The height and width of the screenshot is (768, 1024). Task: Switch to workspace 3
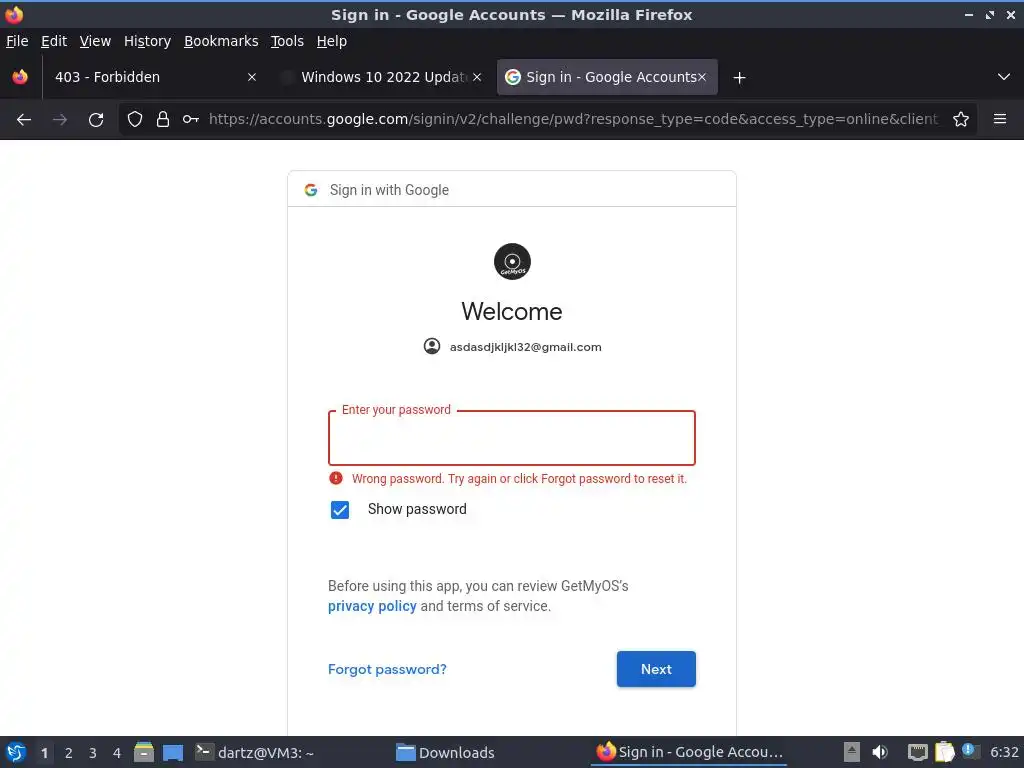point(93,753)
